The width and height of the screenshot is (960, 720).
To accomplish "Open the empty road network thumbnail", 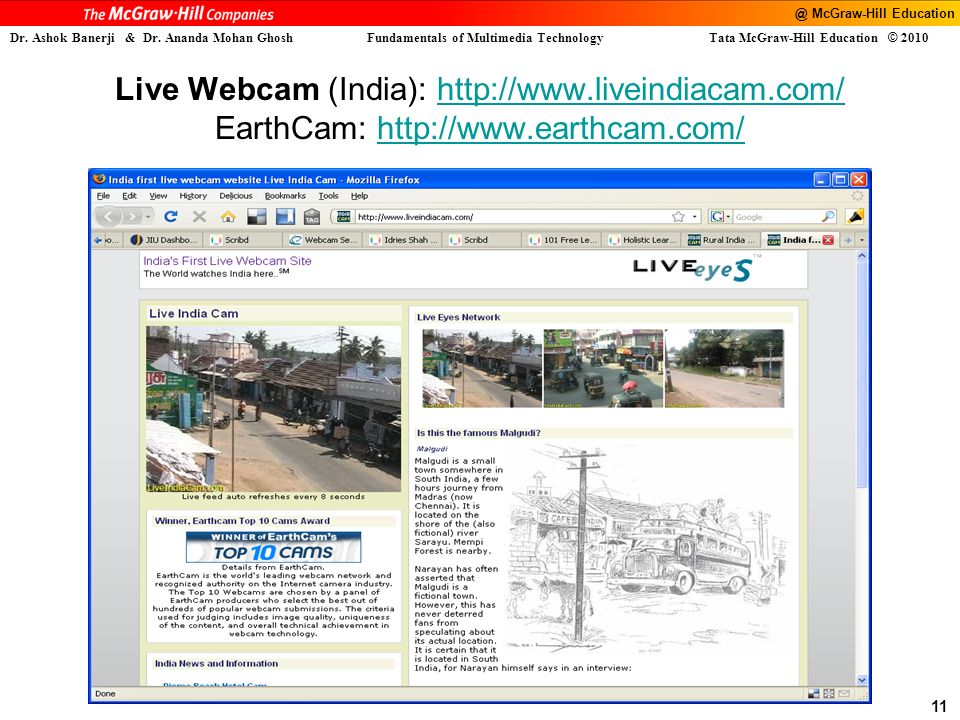I will pos(724,369).
